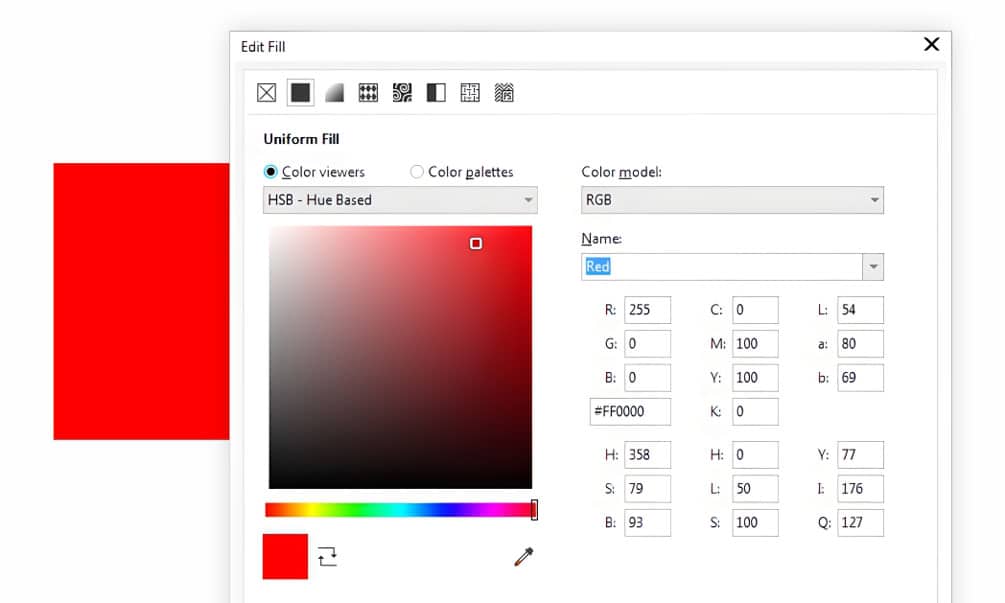Click the HSB S field showing 79

(647, 488)
